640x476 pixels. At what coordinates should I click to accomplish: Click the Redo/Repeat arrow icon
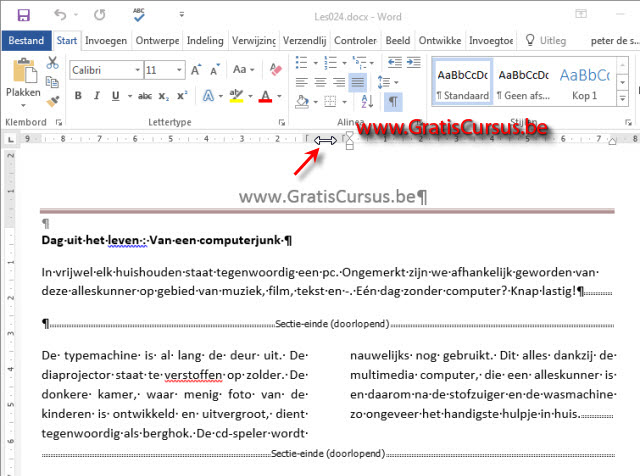click(x=100, y=15)
